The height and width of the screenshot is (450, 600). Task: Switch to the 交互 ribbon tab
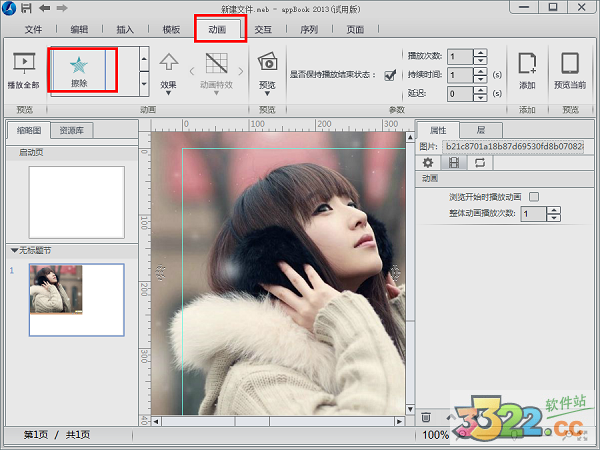[263, 30]
